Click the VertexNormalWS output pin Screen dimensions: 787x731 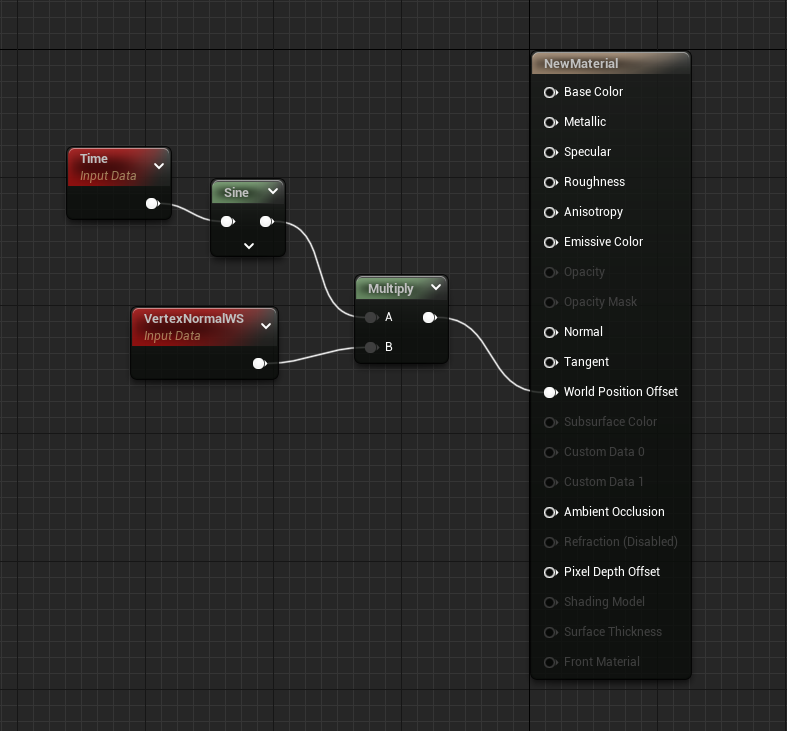tap(259, 364)
